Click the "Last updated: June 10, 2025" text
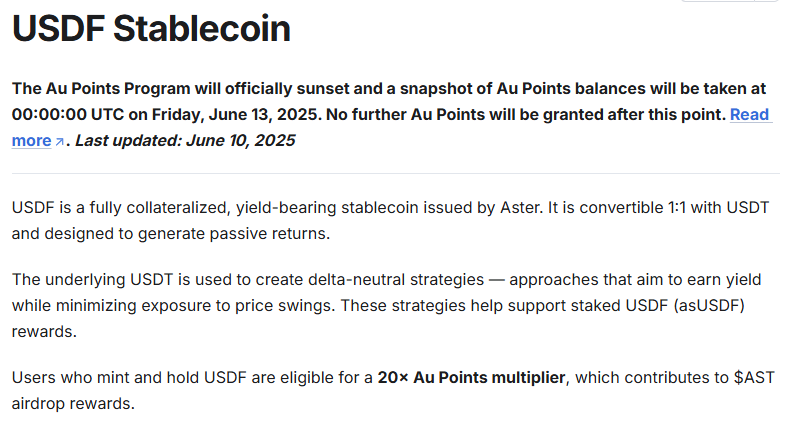Screen dimensions: 789x432 185,140
